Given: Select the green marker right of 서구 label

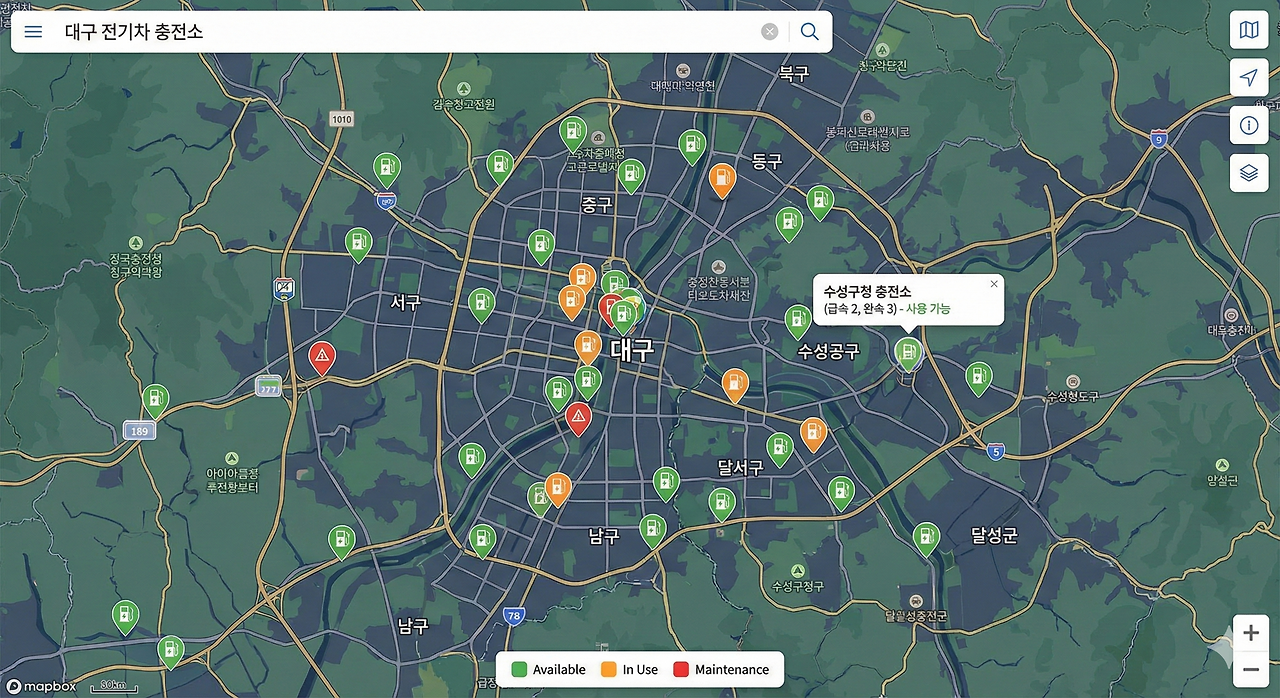Looking at the screenshot, I should 482,304.
